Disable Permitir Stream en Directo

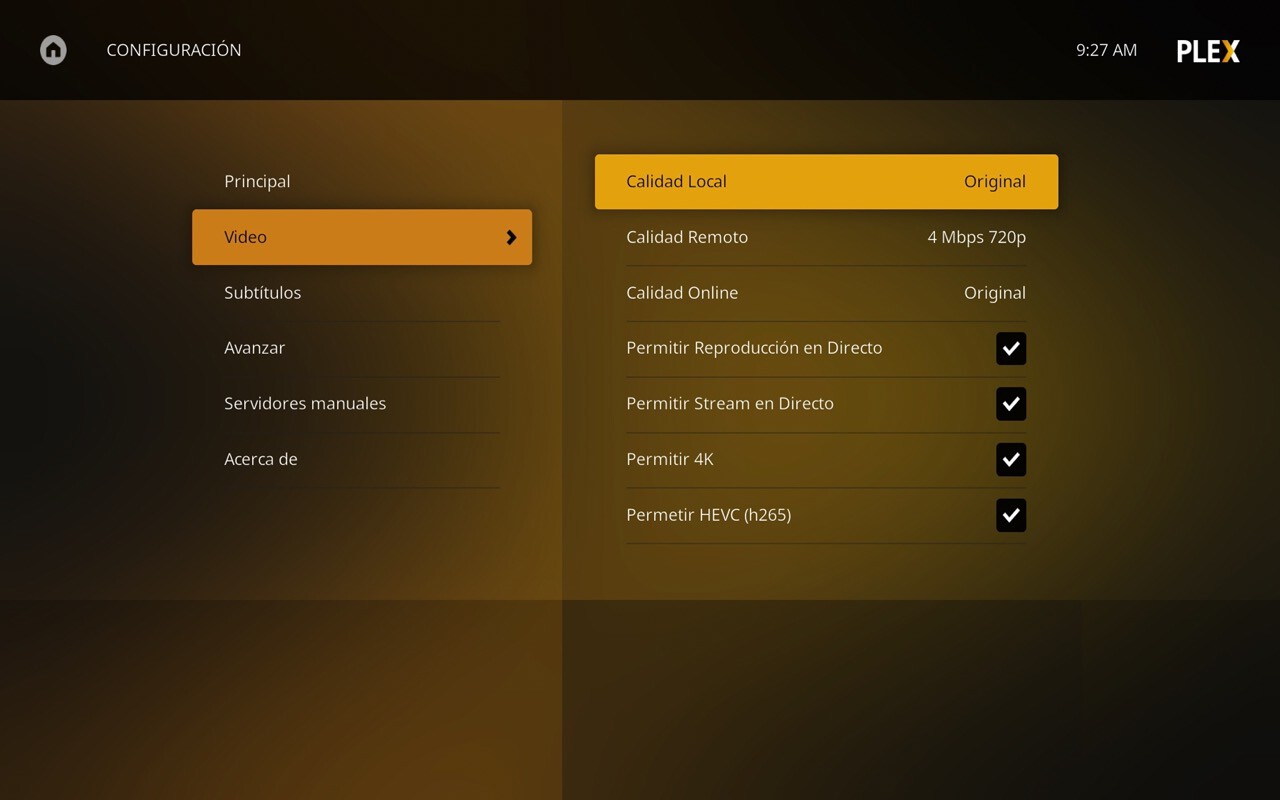(1010, 404)
